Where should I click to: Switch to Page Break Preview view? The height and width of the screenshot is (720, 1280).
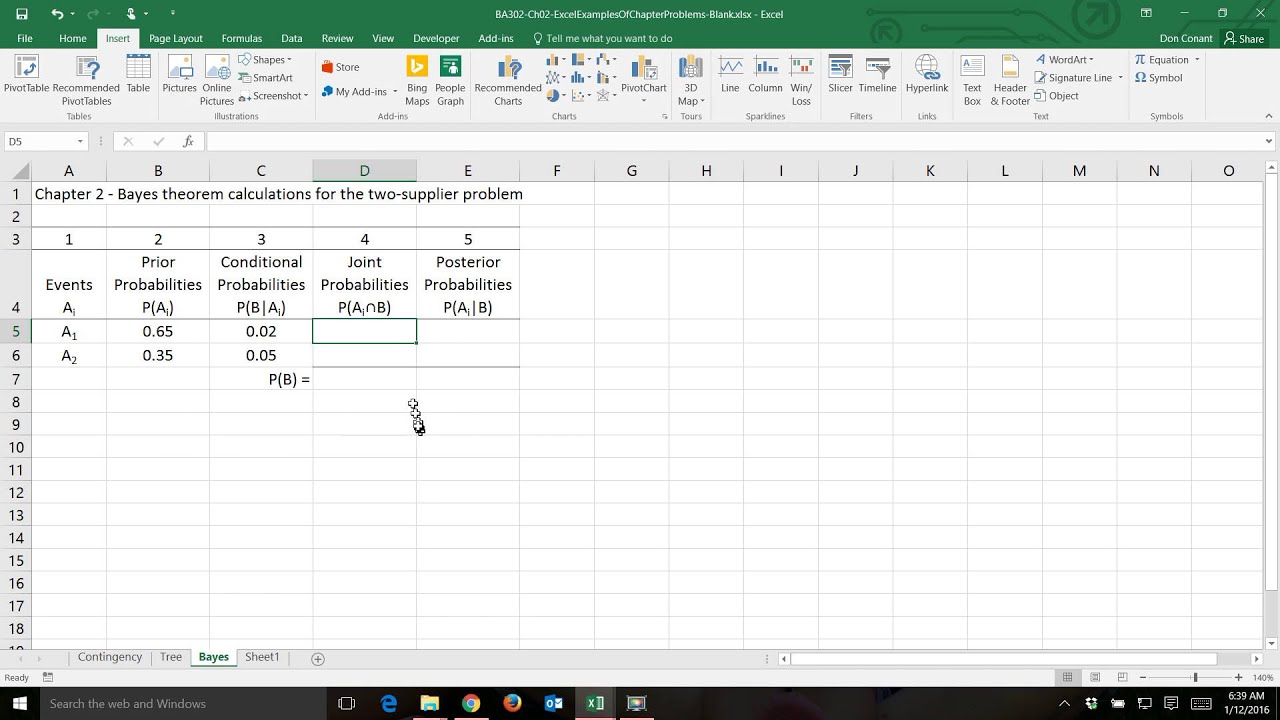(x=1122, y=678)
